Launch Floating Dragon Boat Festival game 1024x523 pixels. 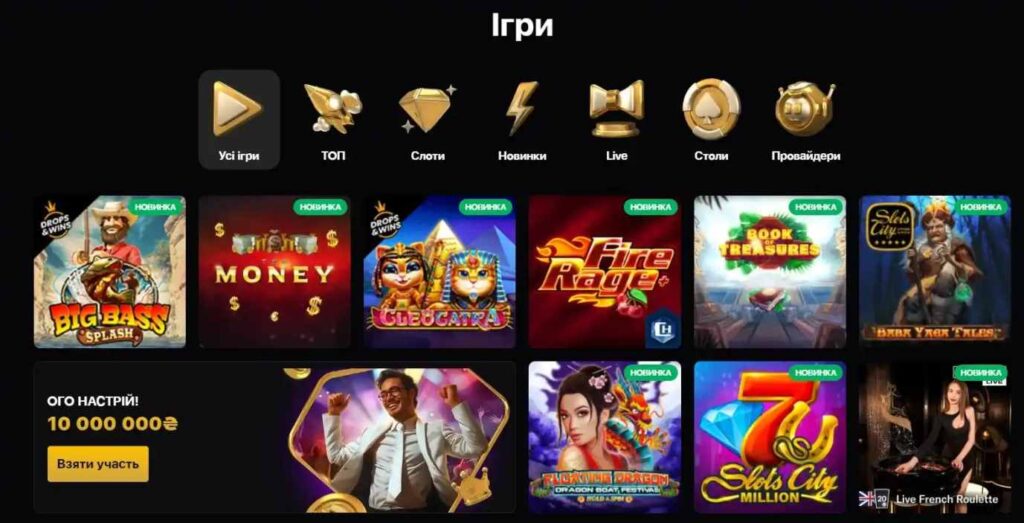pyautogui.click(x=605, y=437)
